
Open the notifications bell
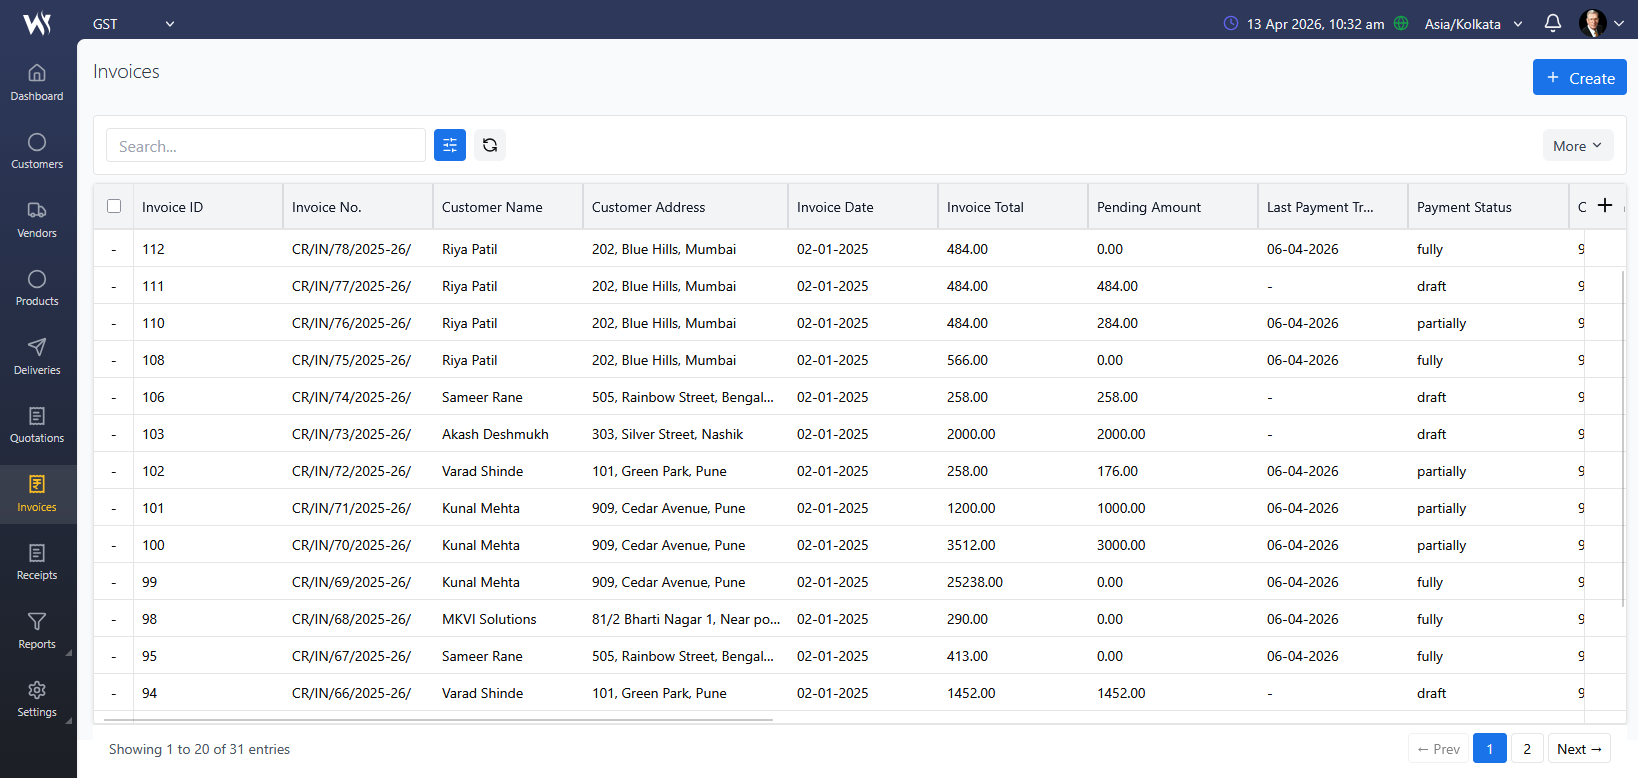point(1552,23)
